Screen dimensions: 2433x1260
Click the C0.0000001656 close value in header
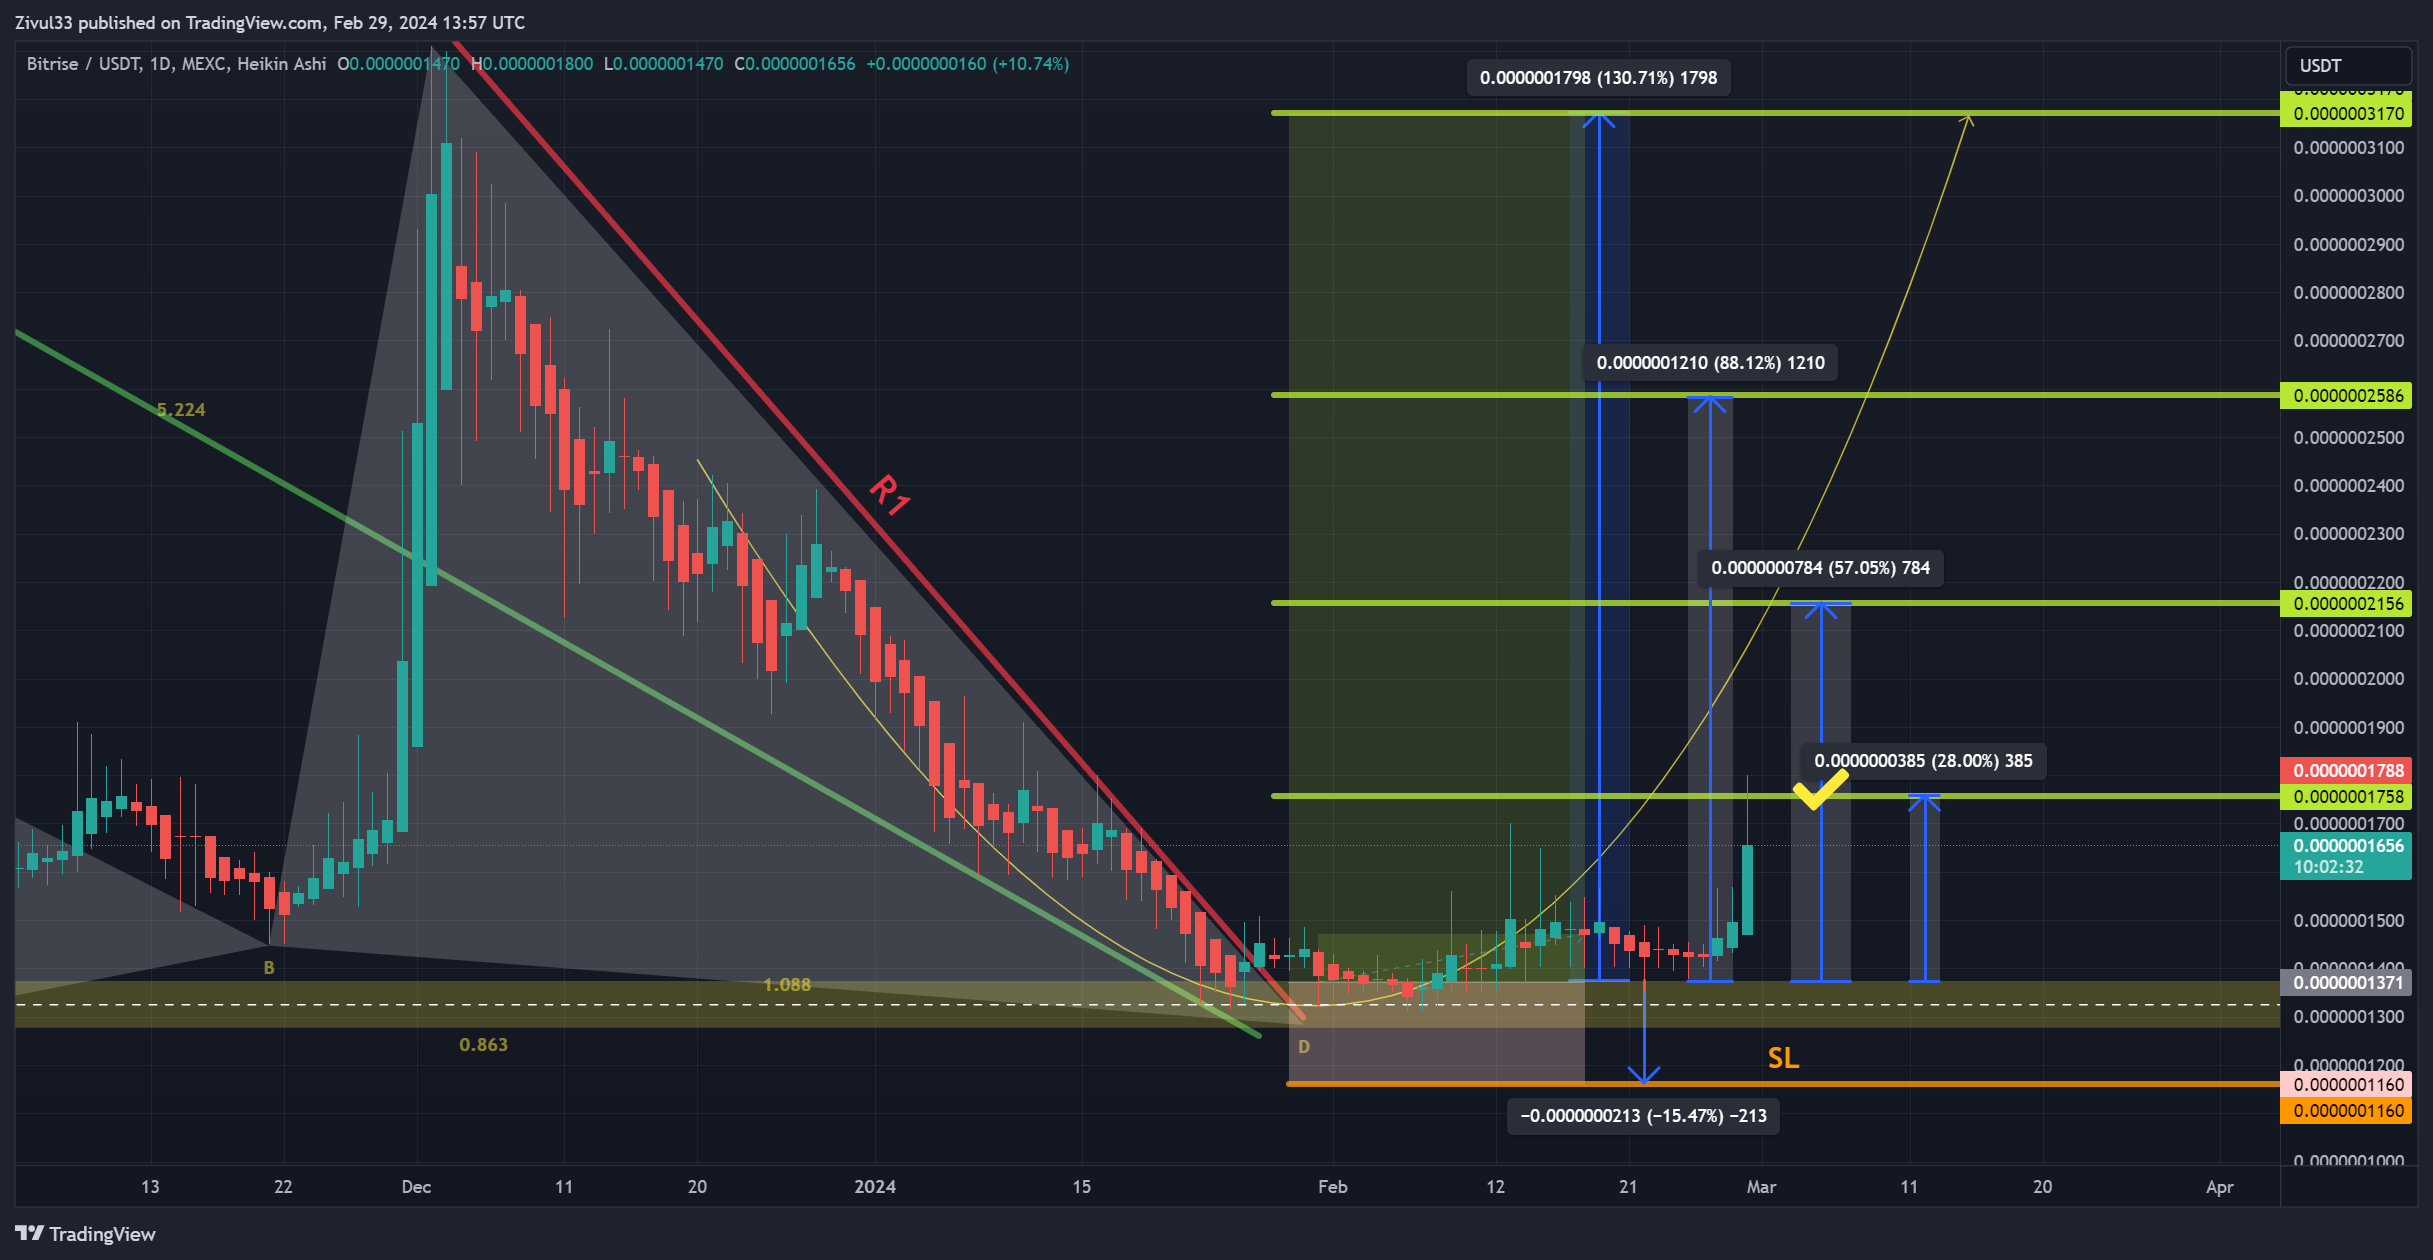click(795, 64)
